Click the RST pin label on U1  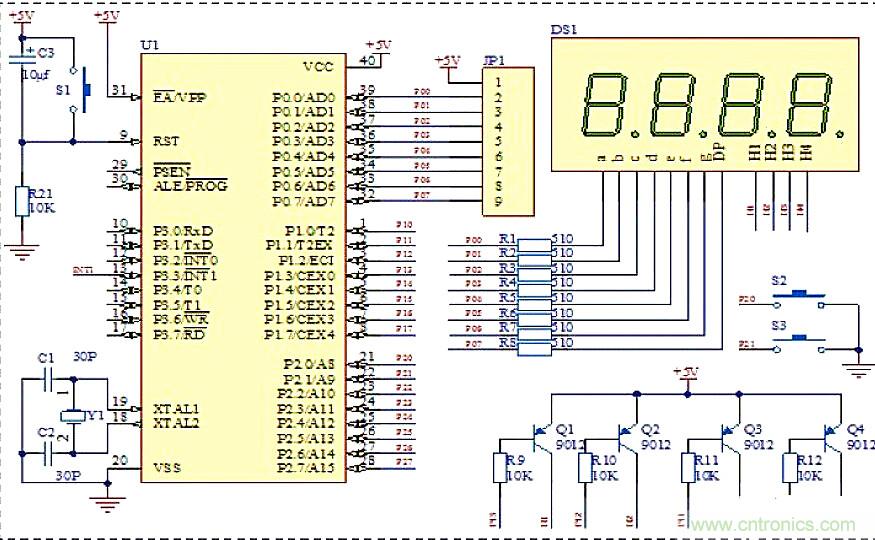167,141
